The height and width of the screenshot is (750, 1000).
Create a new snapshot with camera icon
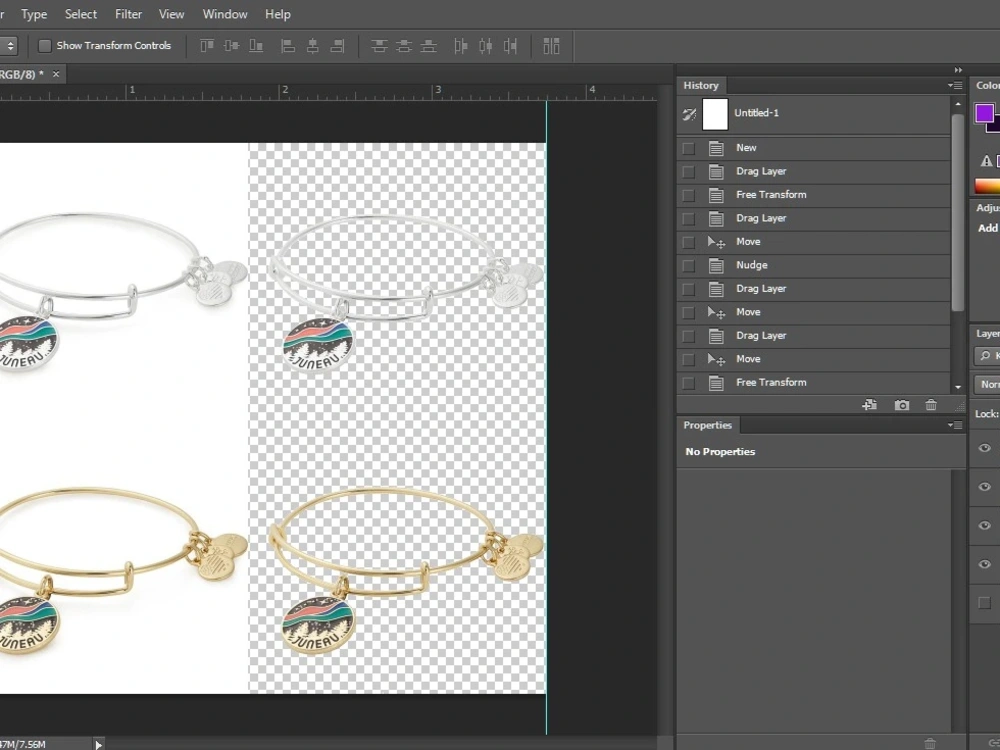click(x=901, y=405)
